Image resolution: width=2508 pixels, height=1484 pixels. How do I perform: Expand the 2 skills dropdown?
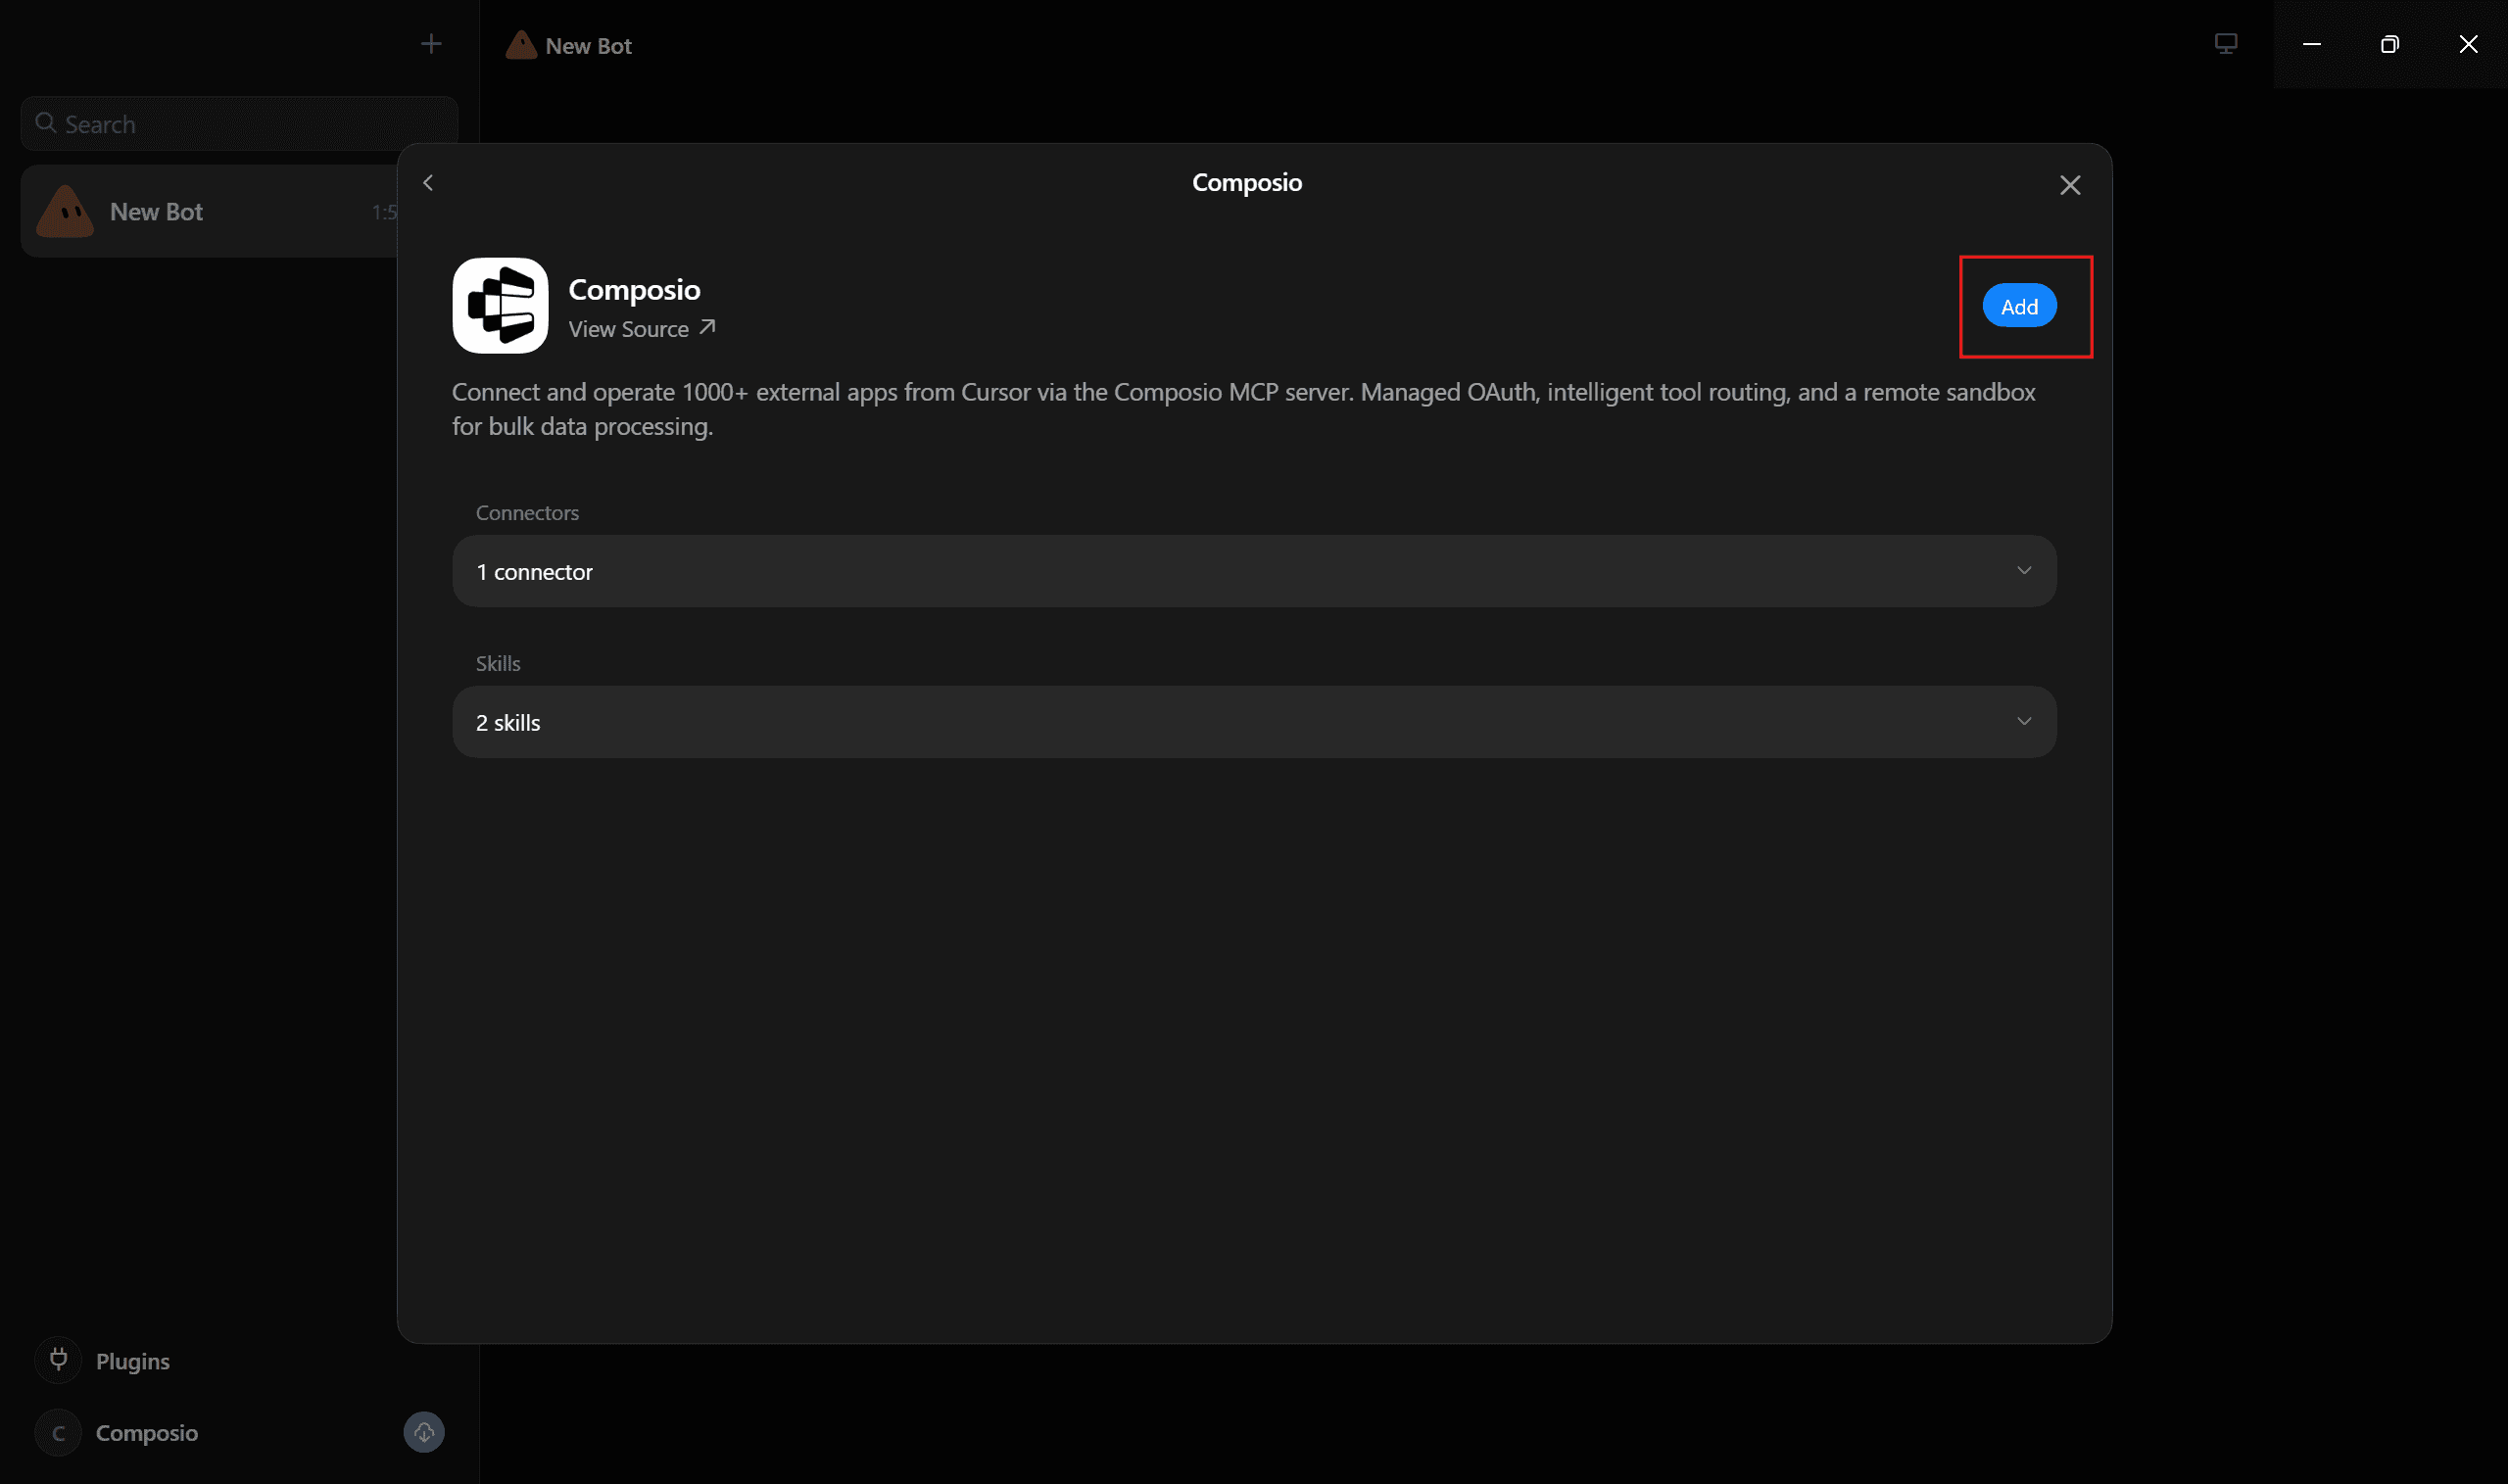(x=1254, y=722)
